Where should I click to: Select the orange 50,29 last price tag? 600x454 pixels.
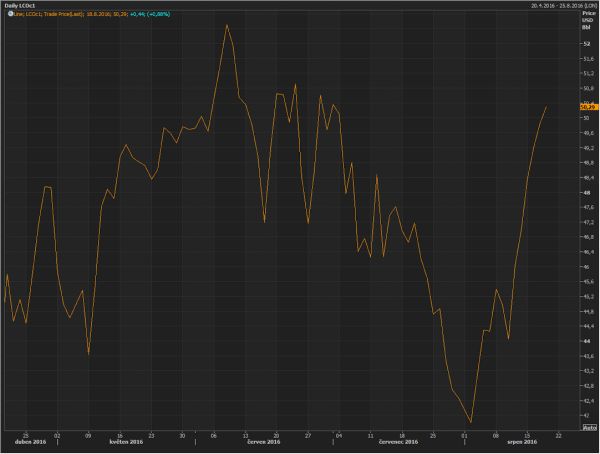(587, 106)
